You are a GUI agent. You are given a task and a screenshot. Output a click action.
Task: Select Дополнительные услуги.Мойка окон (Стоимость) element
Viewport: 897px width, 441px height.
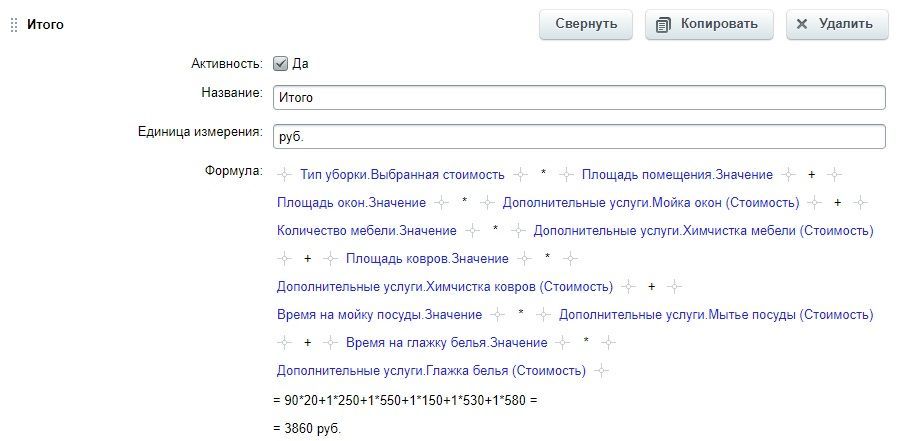(651, 203)
